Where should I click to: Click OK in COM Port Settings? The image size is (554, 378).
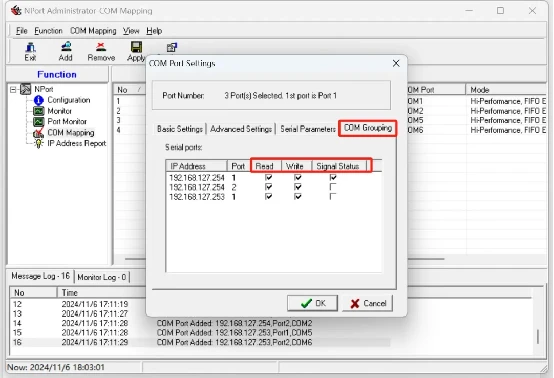tap(312, 303)
